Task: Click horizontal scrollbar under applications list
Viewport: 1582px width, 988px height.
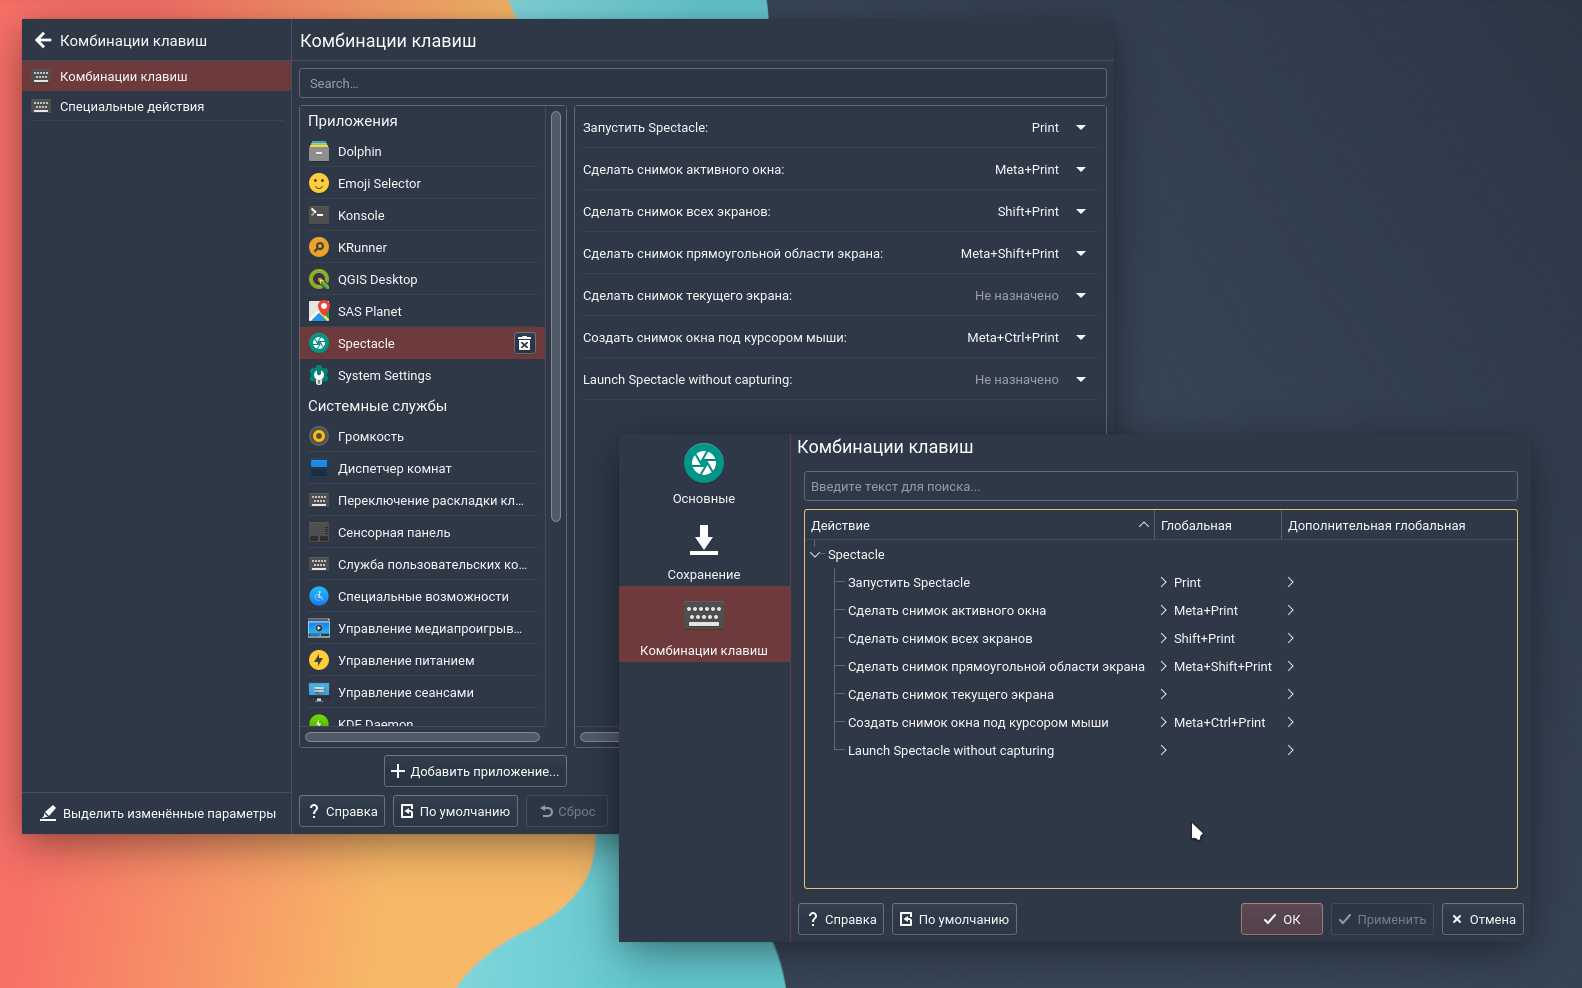Action: click(422, 737)
